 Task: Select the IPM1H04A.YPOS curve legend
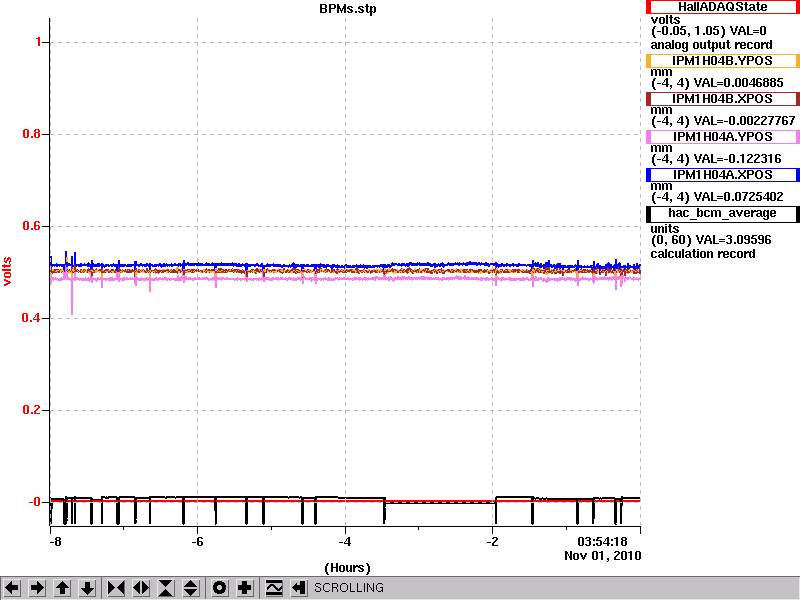pyautogui.click(x=722, y=137)
